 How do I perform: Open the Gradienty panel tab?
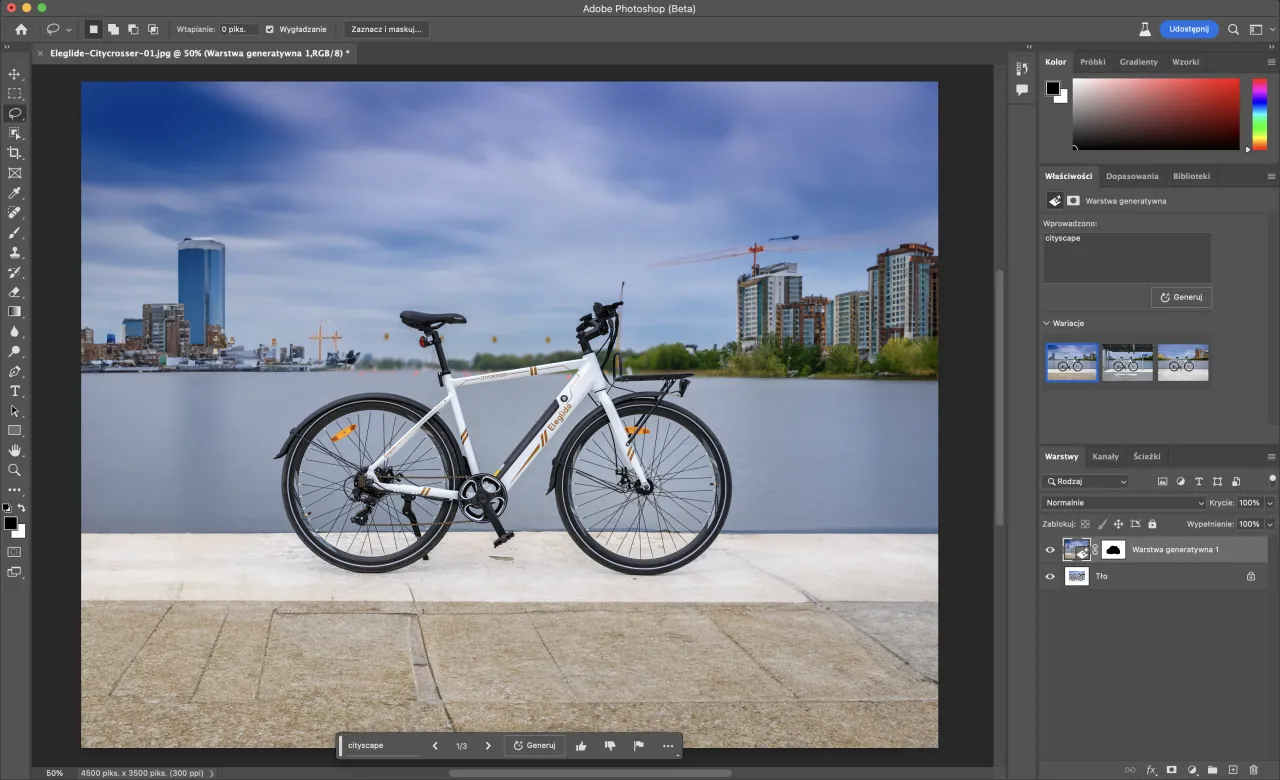click(1138, 61)
